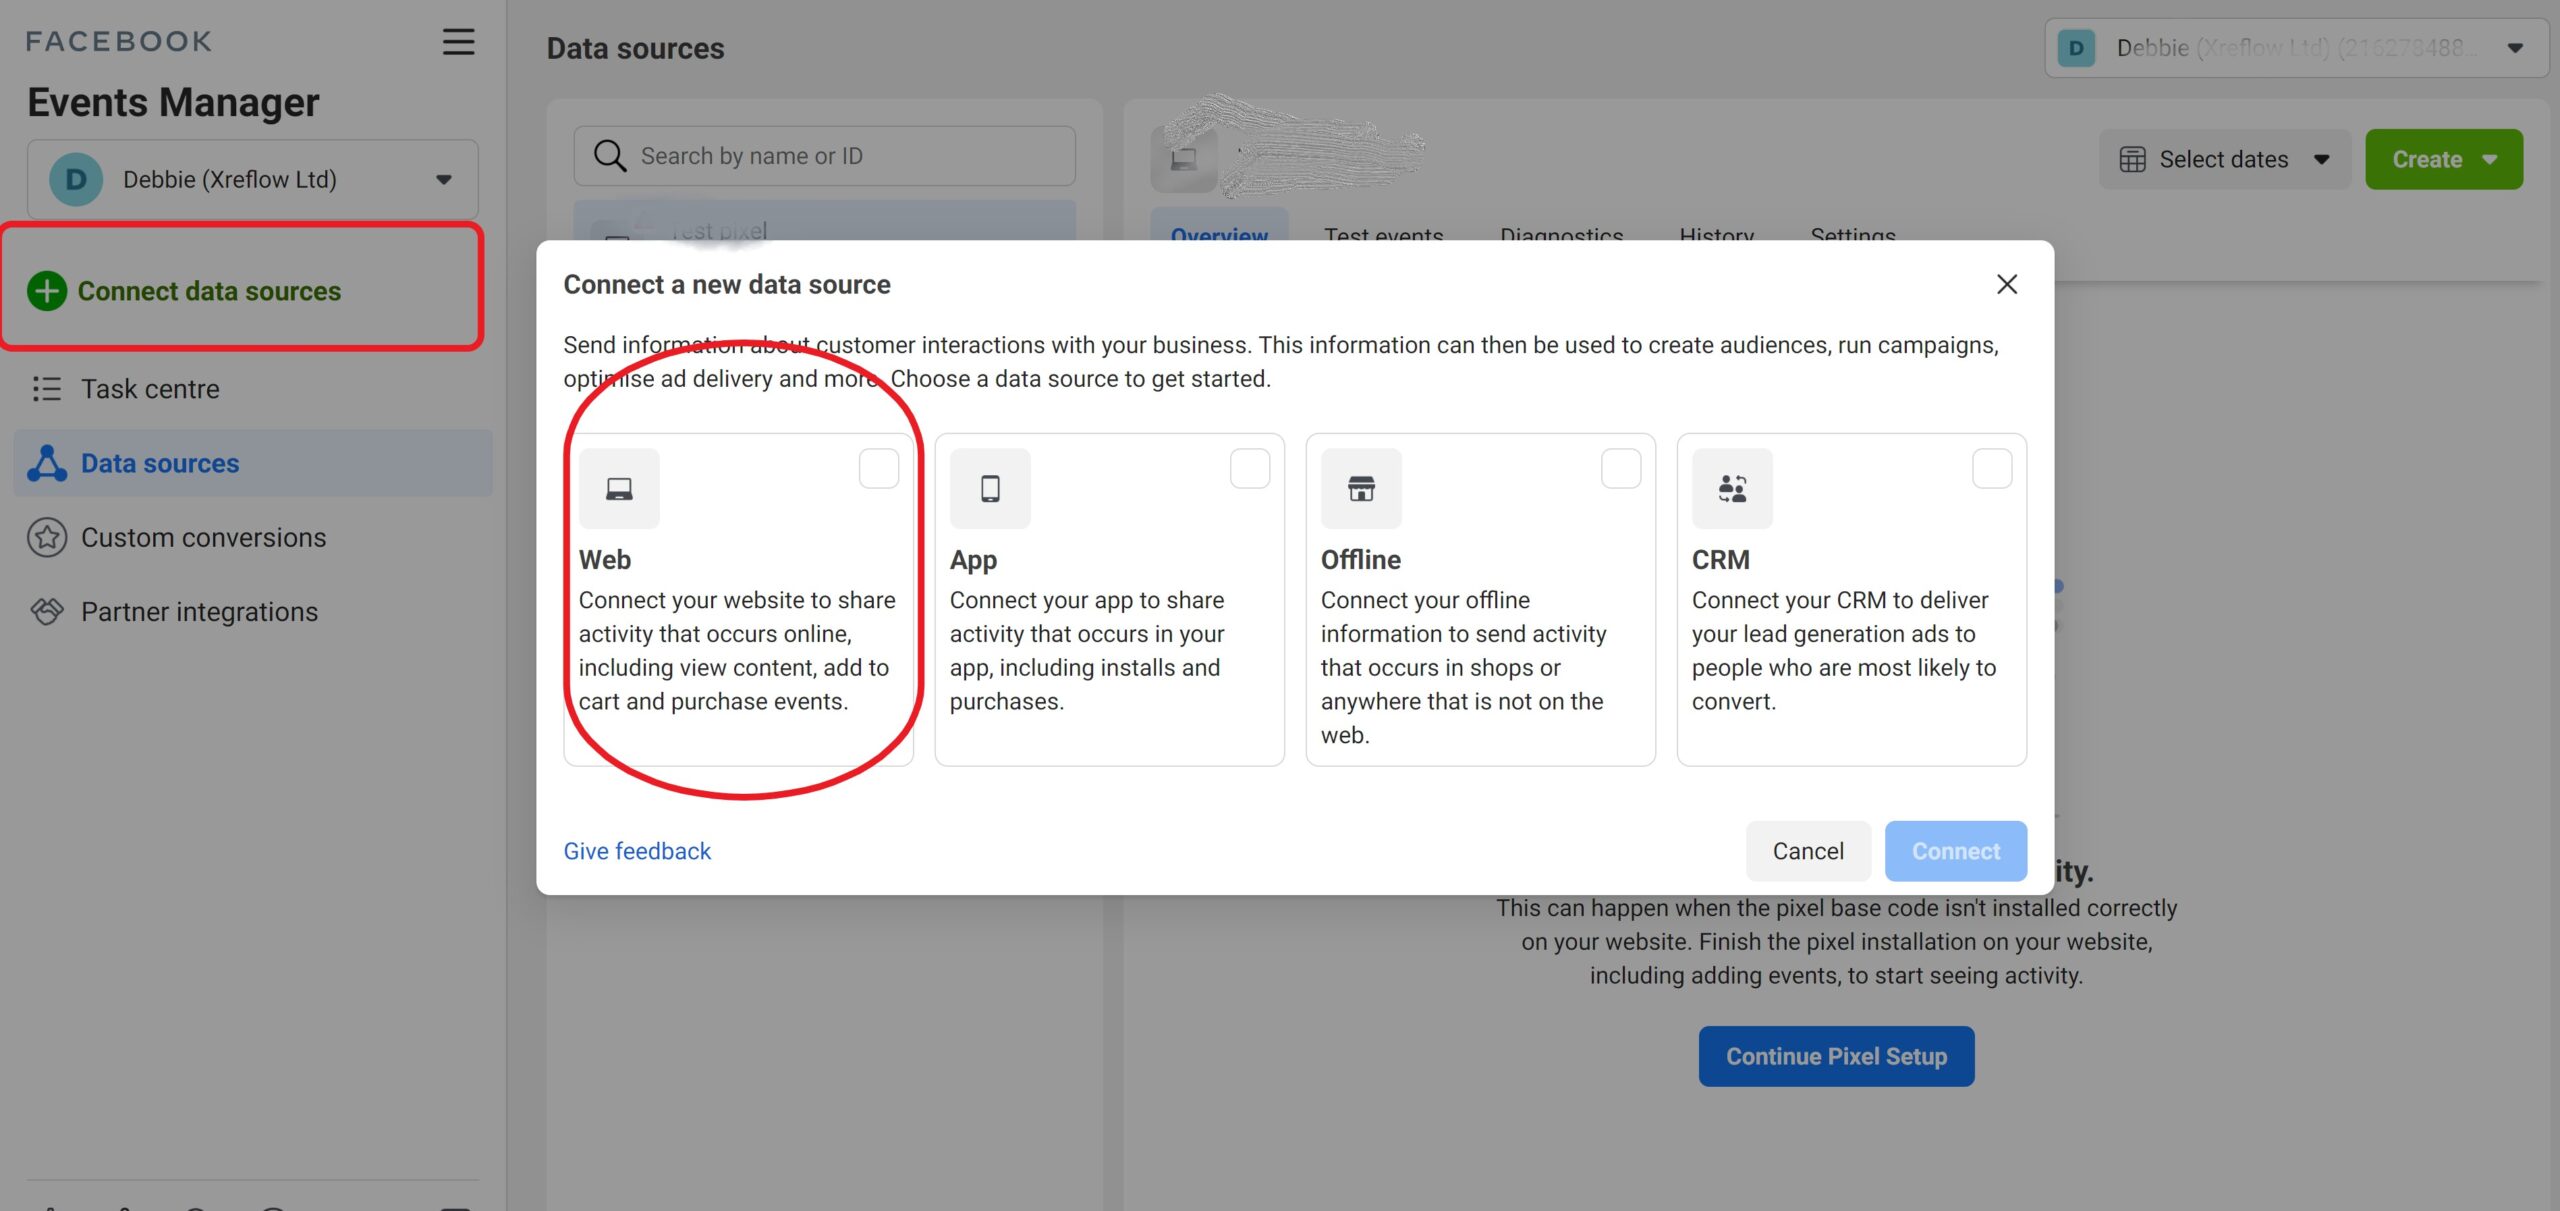Click the search magnifier icon
This screenshot has height=1211, width=2560.
coord(610,156)
